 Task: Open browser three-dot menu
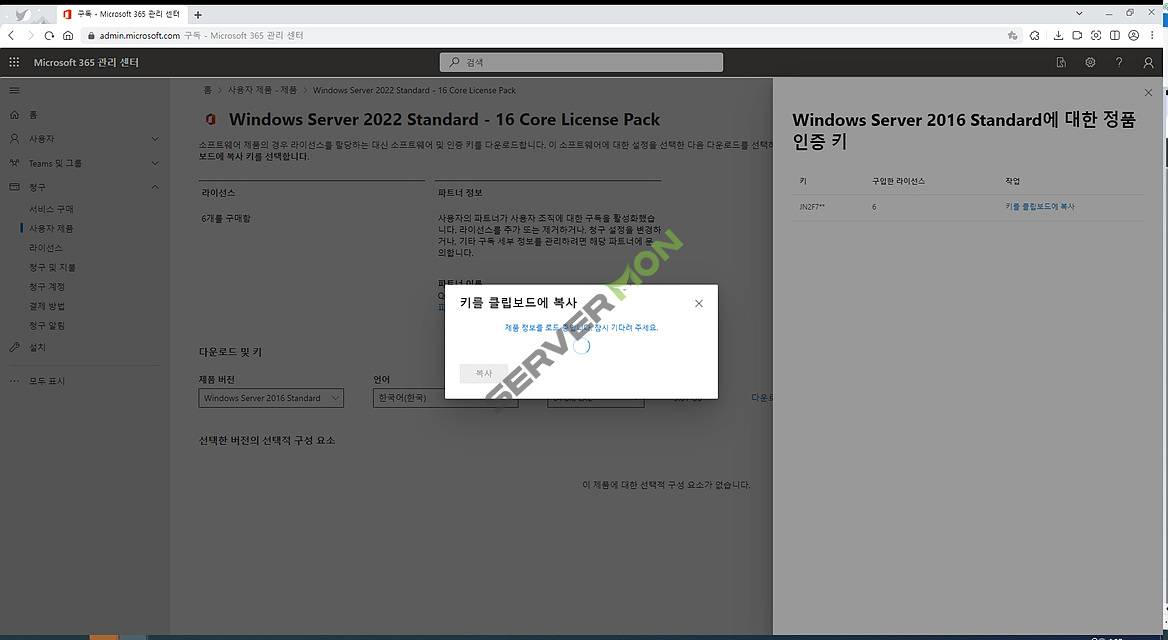click(1152, 35)
